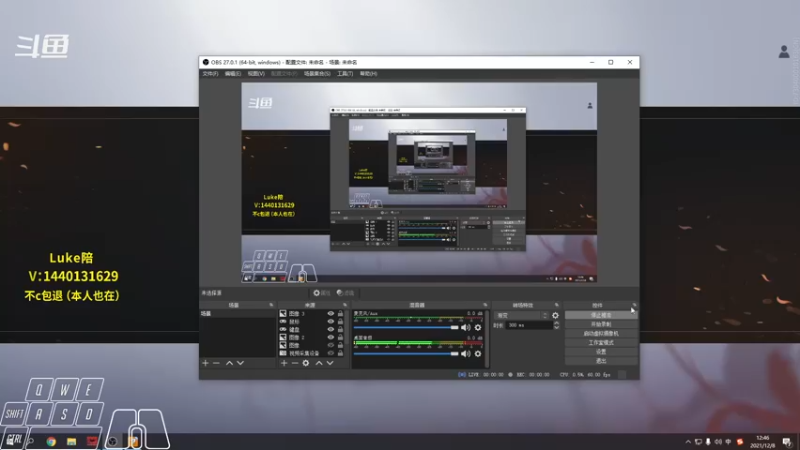Pop out the 控件 dock panel icon

pos(634,305)
